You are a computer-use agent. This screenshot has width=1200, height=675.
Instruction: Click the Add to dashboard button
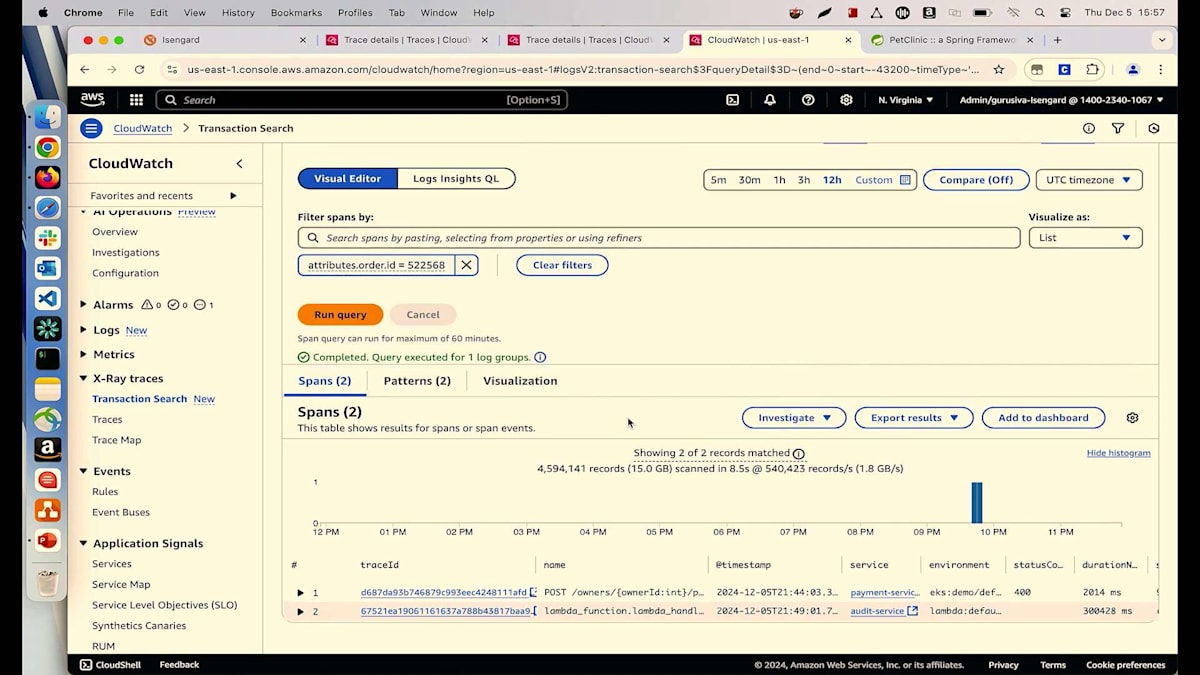tap(1043, 418)
